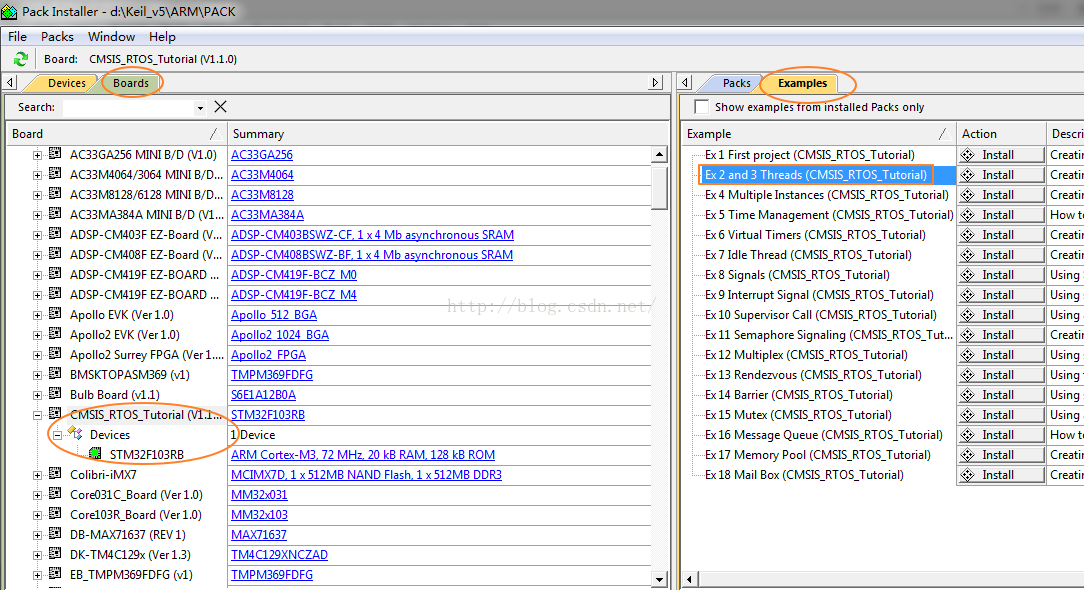This screenshot has width=1084, height=590.
Task: Click the Devices node icon under CMSIS_RTOS_Tutorial
Action: point(75,435)
